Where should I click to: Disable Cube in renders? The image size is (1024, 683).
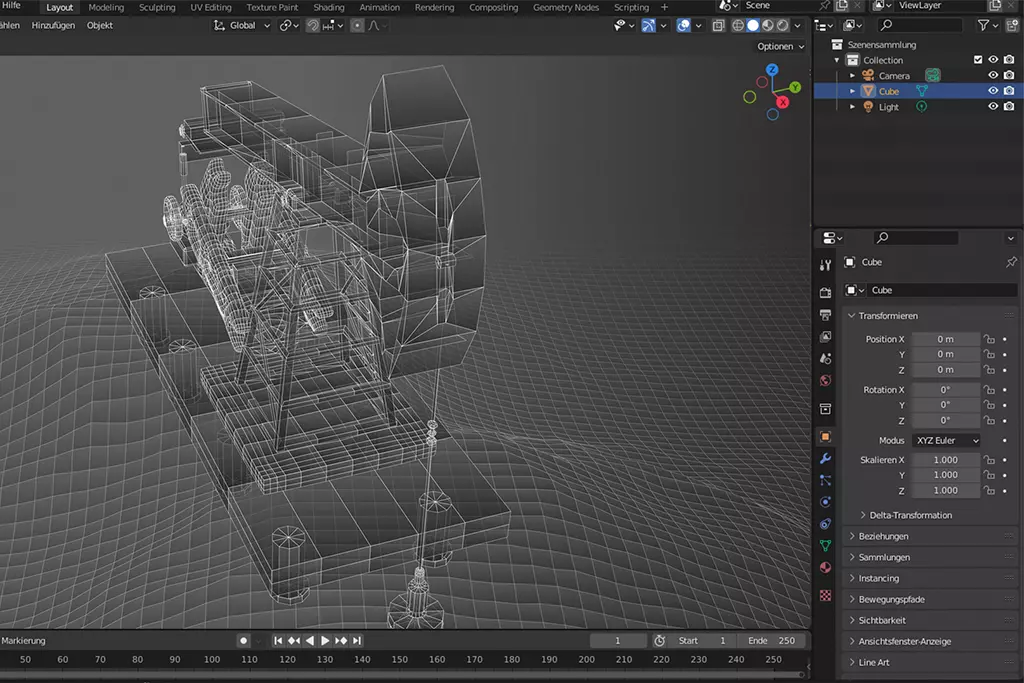click(x=1009, y=91)
